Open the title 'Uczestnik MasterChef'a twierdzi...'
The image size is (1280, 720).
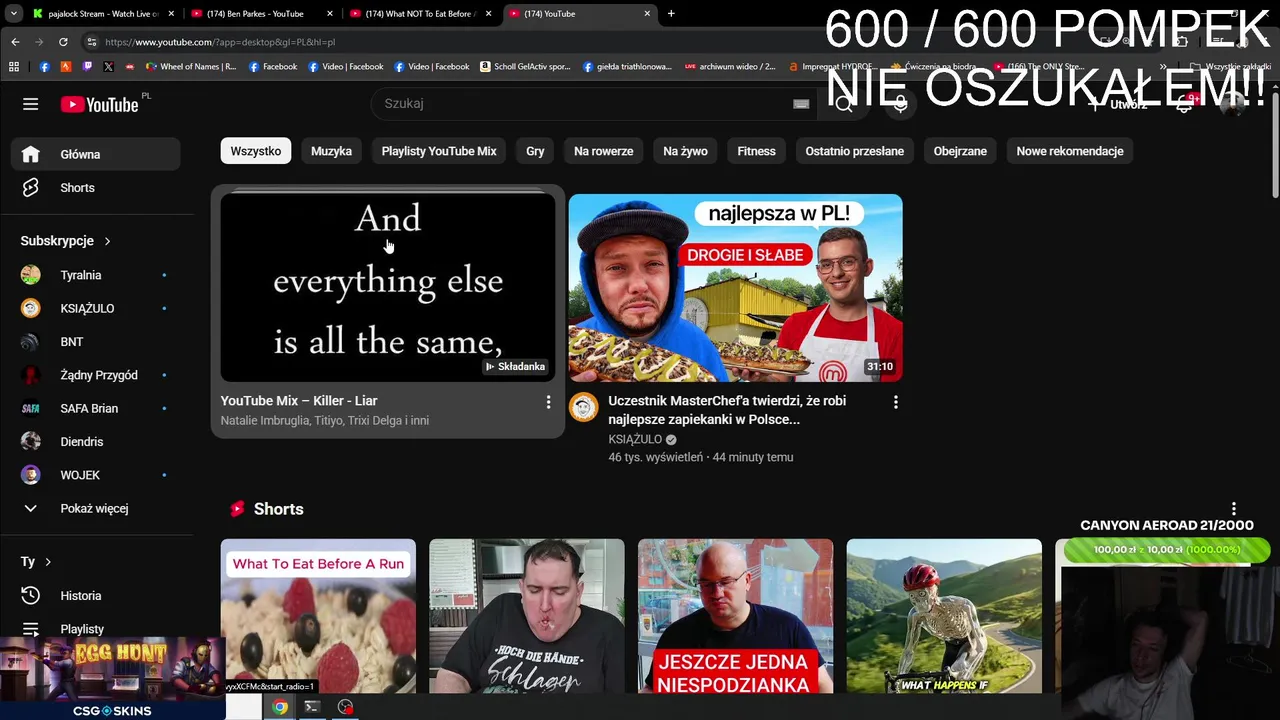click(727, 410)
